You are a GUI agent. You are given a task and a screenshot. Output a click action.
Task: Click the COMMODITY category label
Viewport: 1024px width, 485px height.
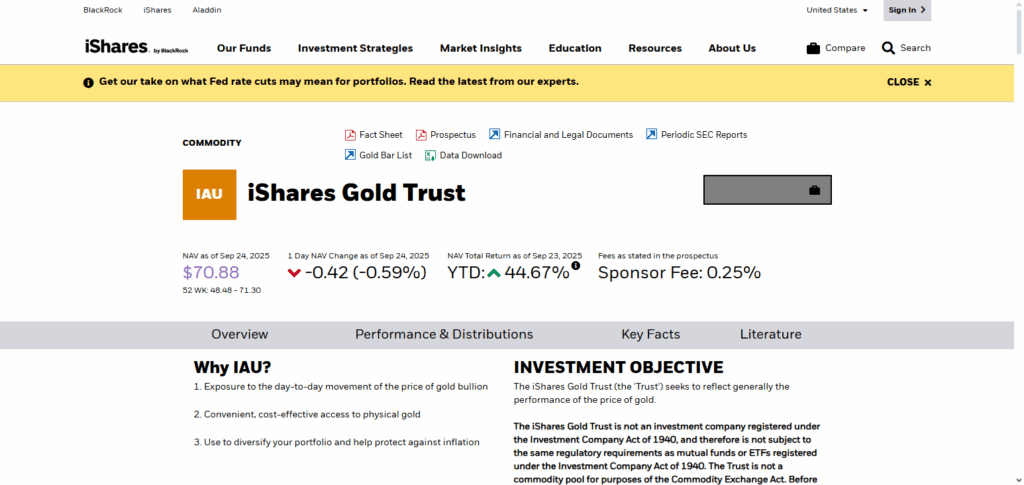click(212, 143)
